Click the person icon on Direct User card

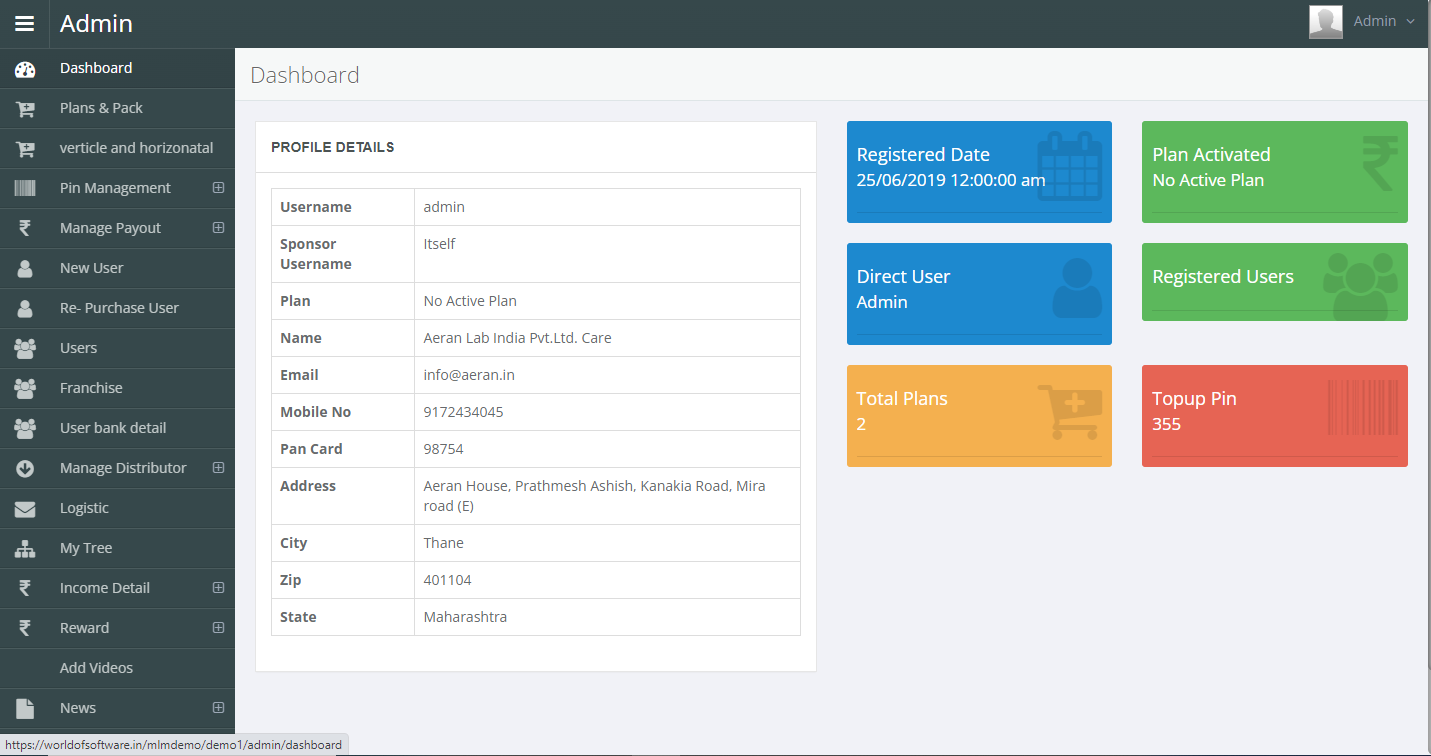[x=1076, y=288]
